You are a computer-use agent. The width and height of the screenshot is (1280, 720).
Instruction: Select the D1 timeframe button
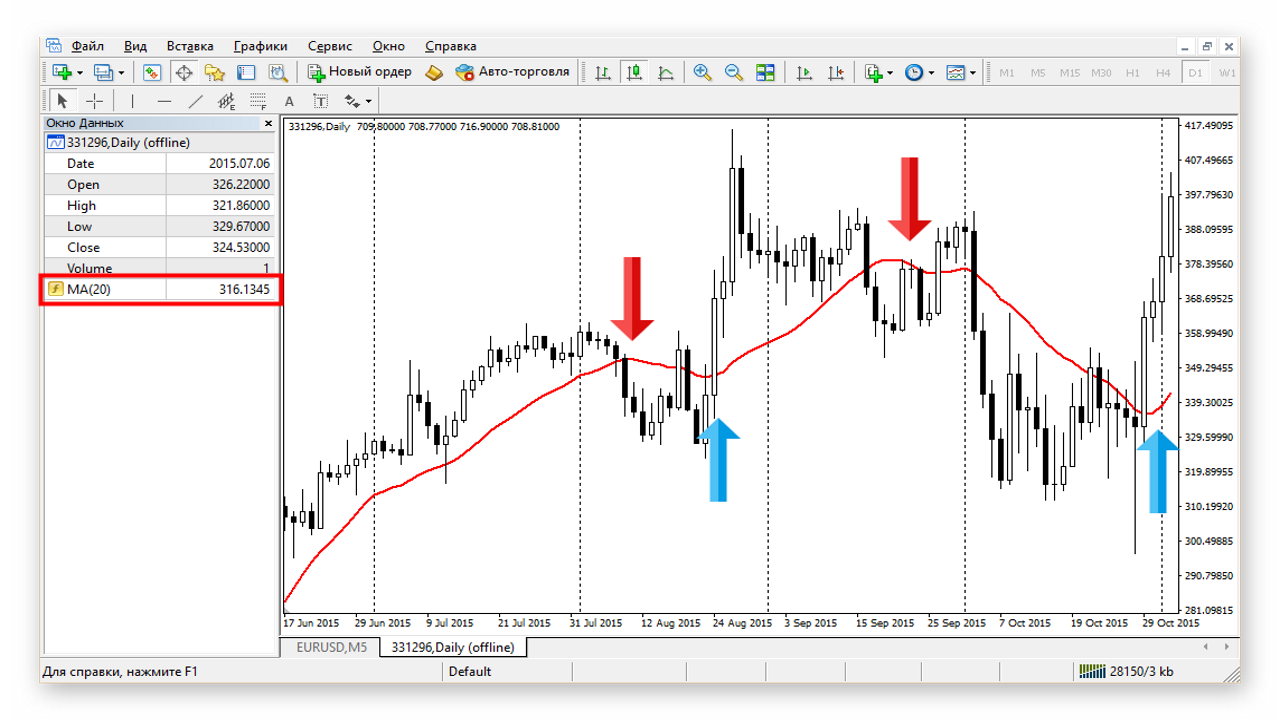pyautogui.click(x=1195, y=72)
